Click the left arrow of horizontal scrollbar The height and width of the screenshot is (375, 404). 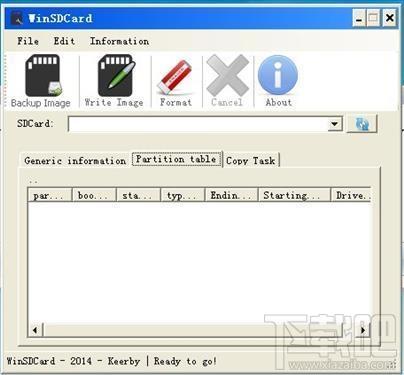tap(35, 330)
